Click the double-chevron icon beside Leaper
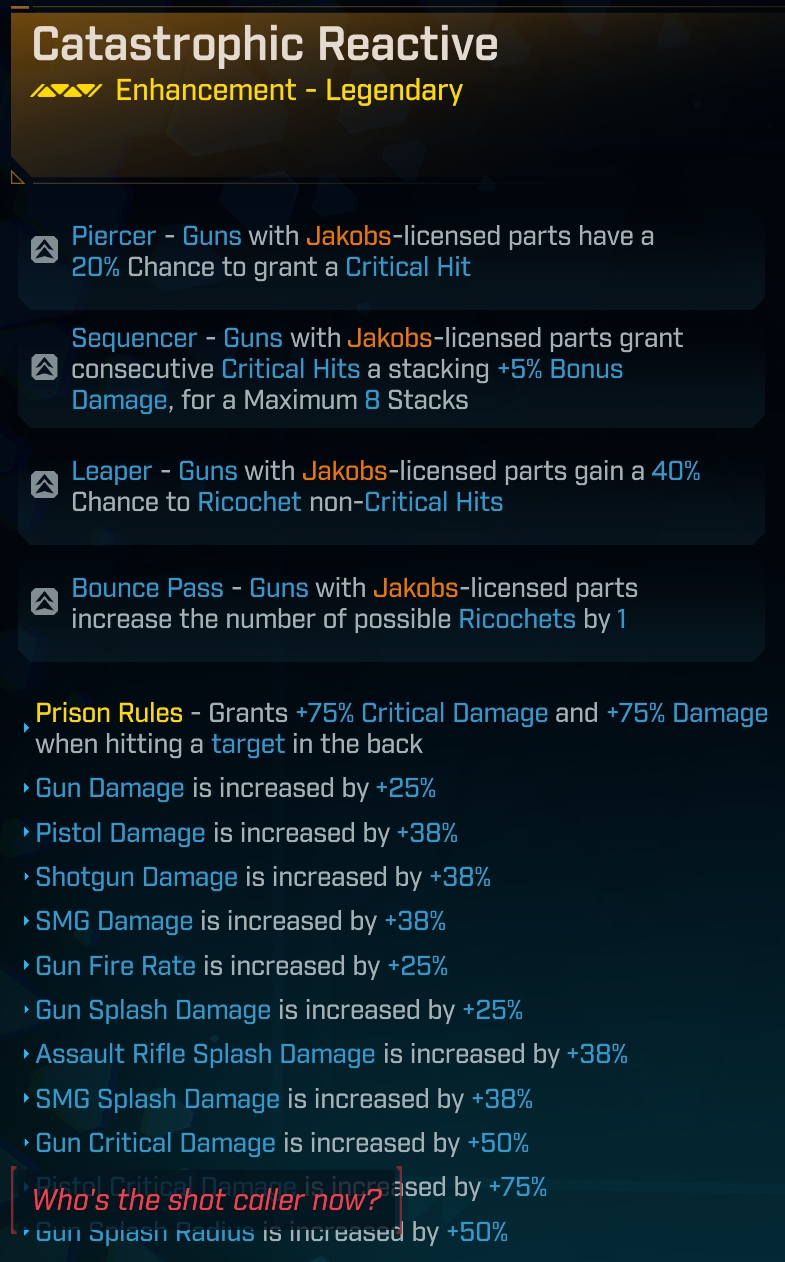785x1262 pixels. tap(44, 486)
